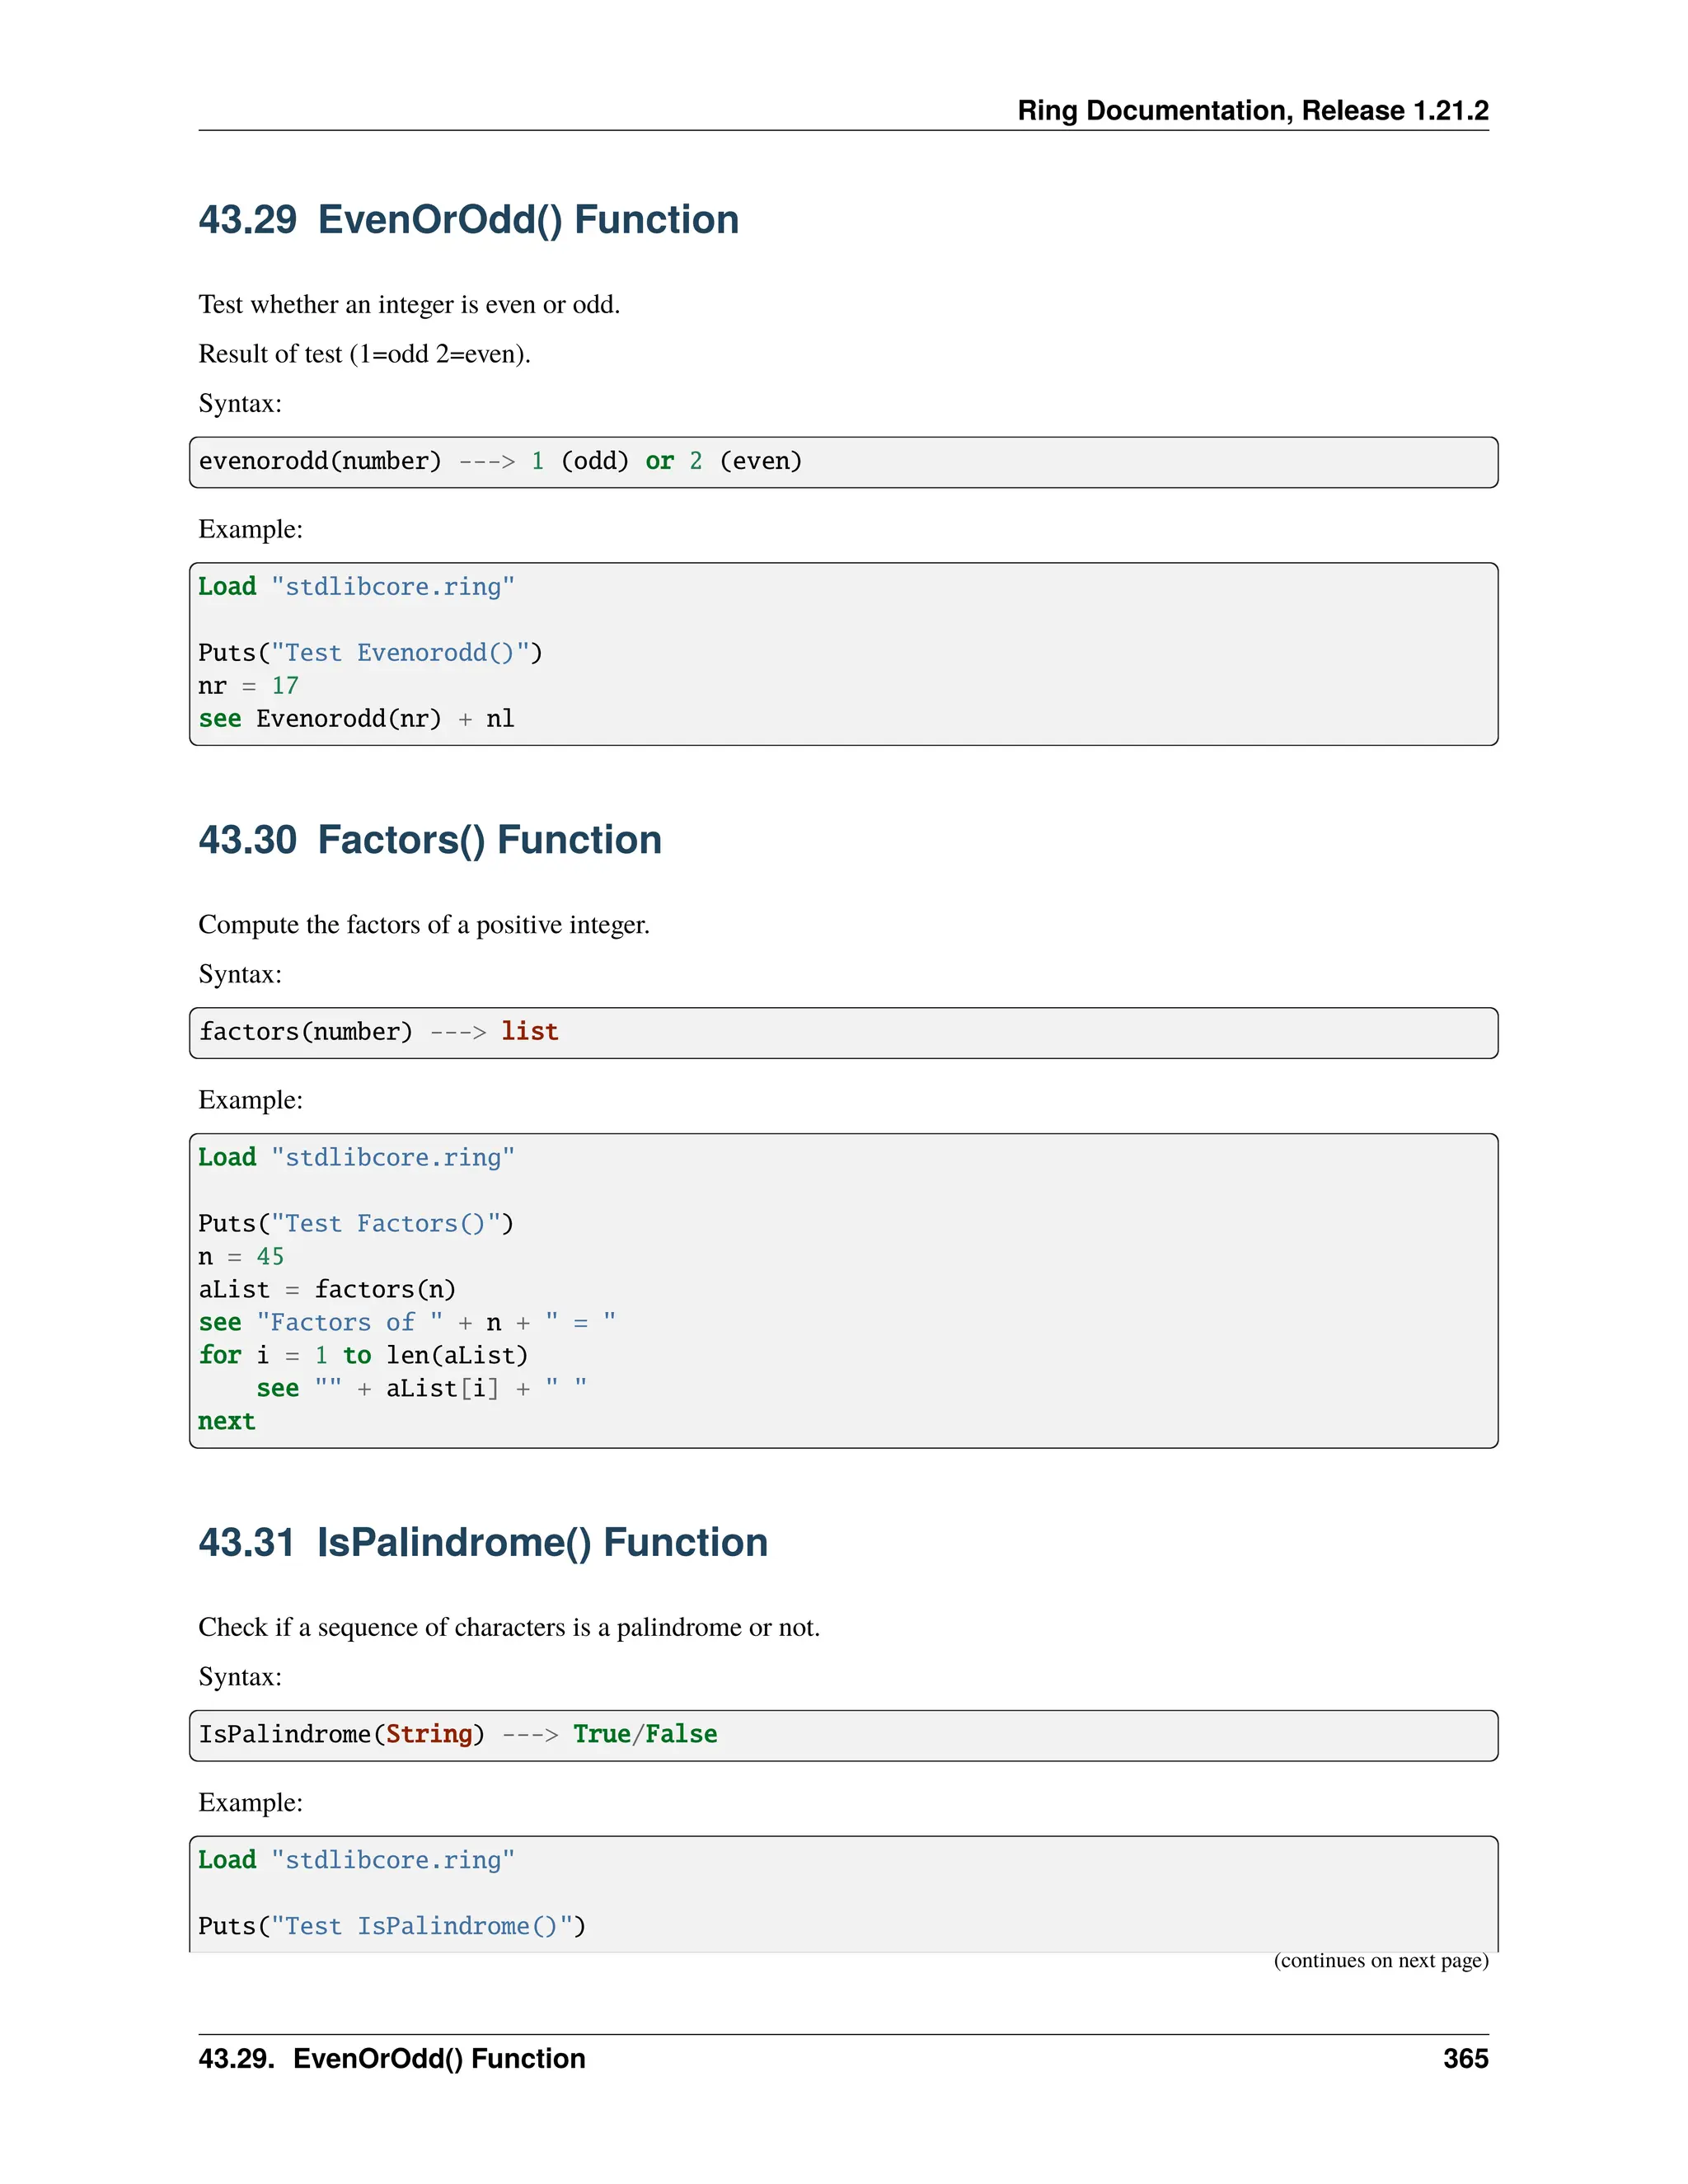Click the '(continues on next page)' note

tap(1380, 1960)
